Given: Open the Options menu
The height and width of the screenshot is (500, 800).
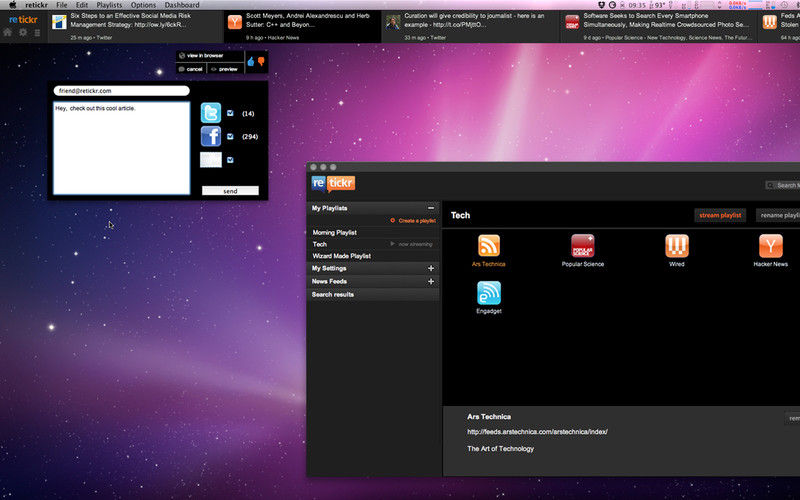Looking at the screenshot, I should coord(143,5).
